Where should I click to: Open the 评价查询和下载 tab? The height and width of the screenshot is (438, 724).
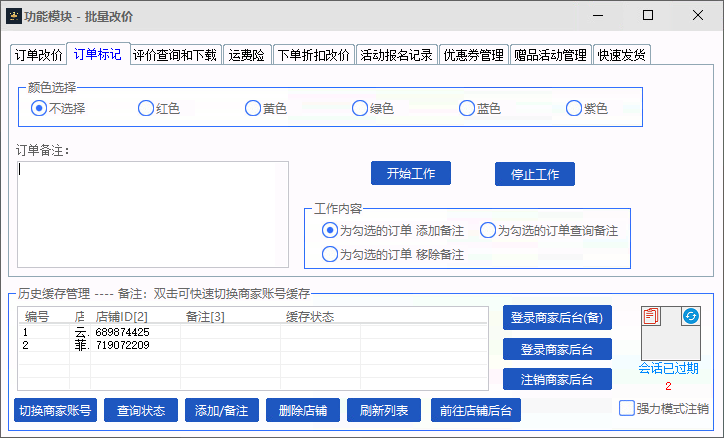[x=174, y=55]
